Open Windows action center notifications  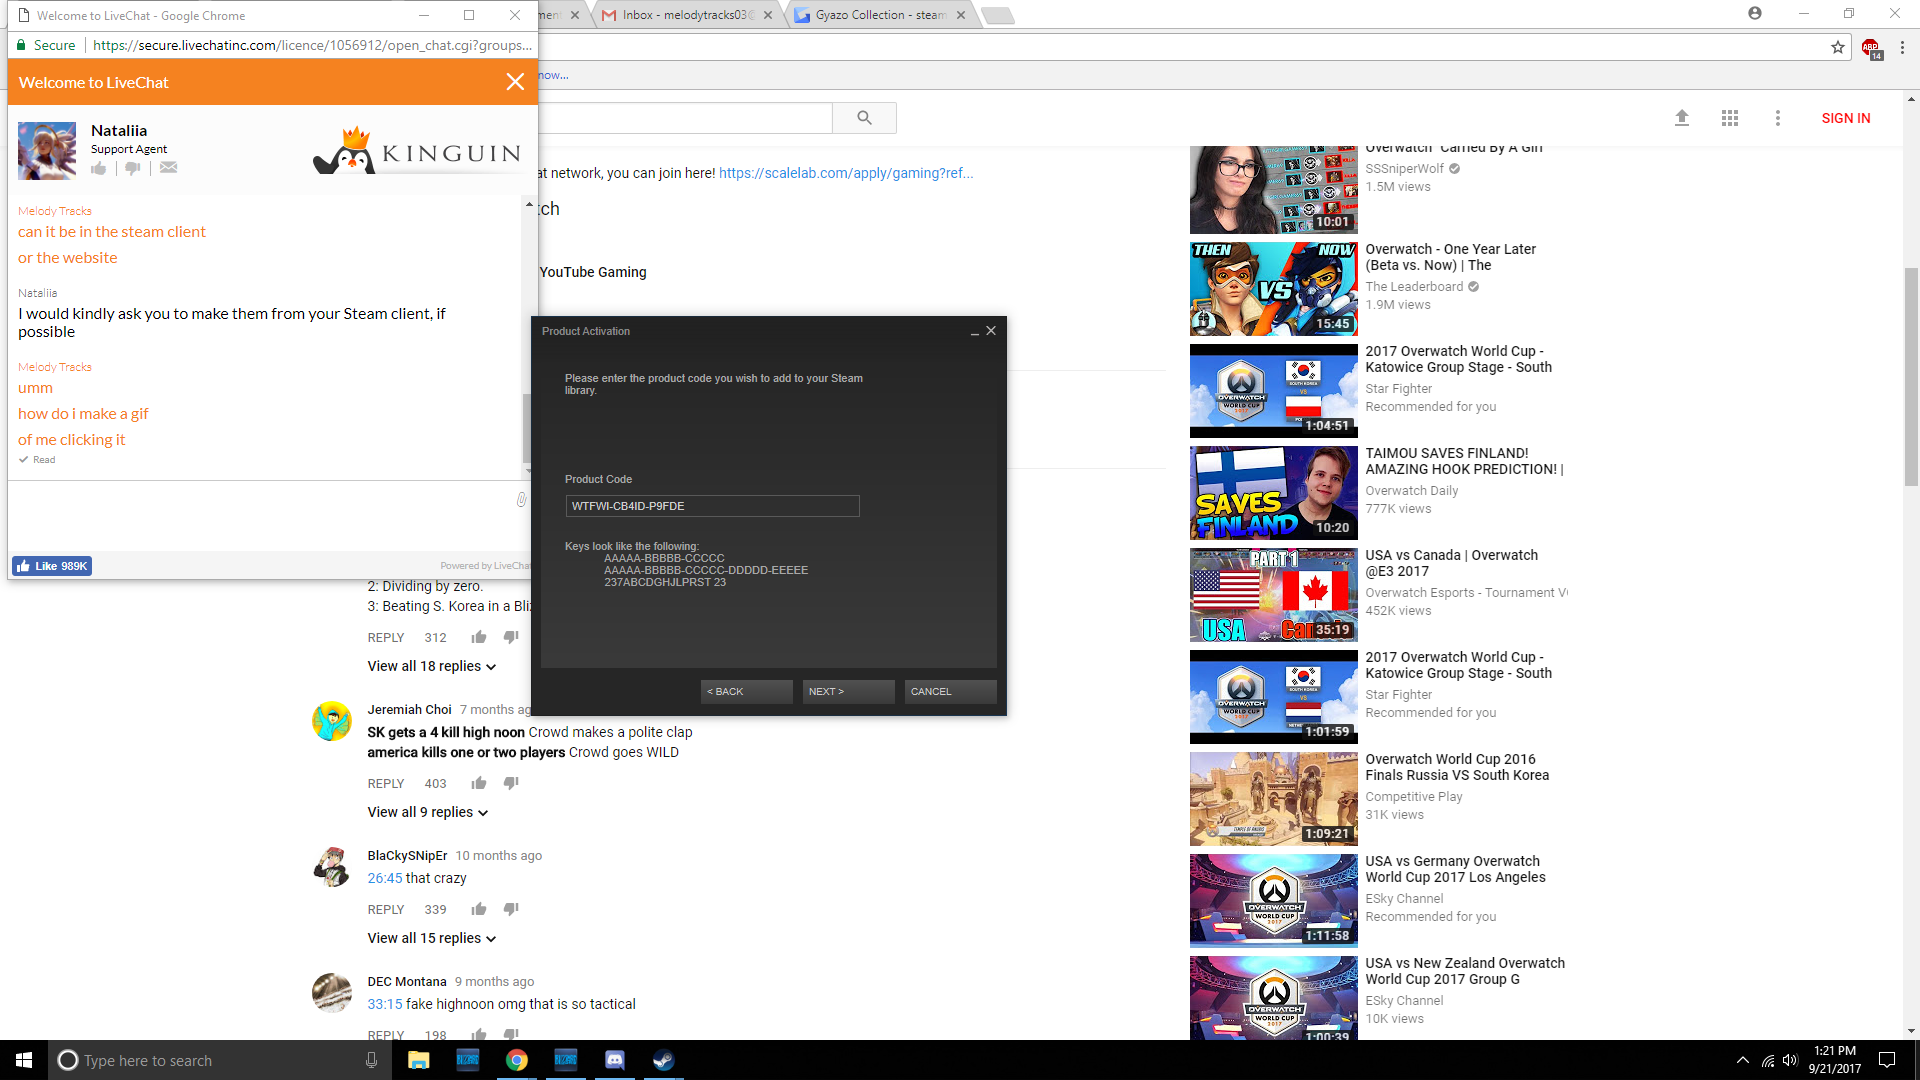[x=1887, y=1060]
